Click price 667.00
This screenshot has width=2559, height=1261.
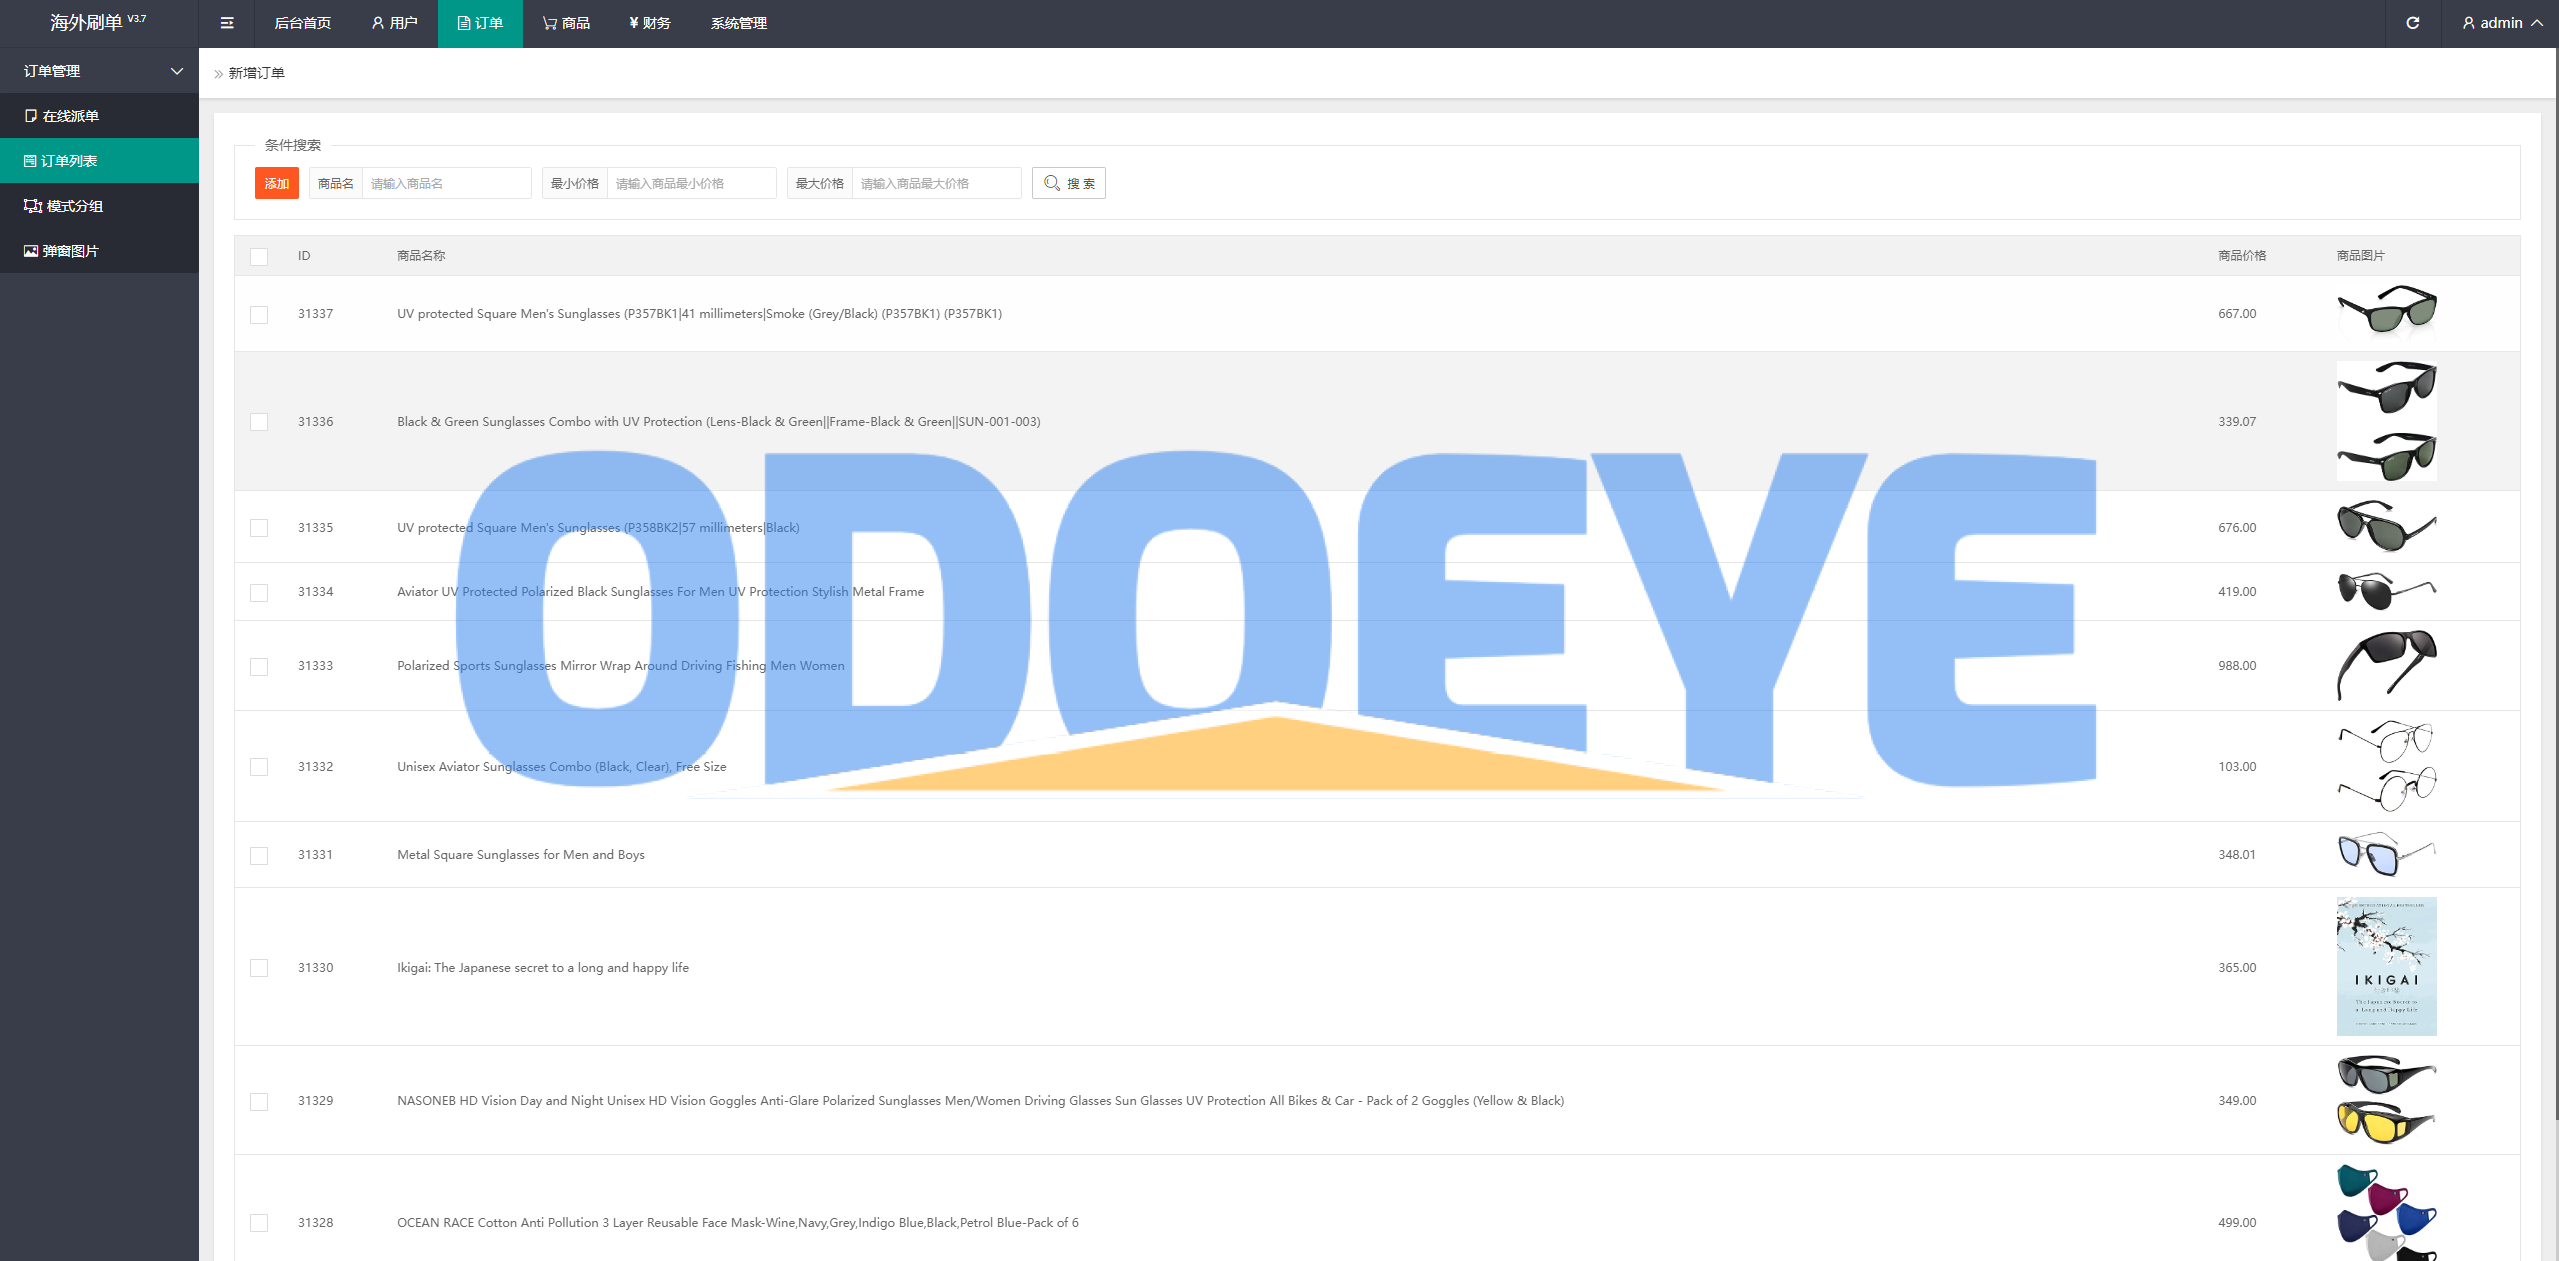pyautogui.click(x=2237, y=314)
